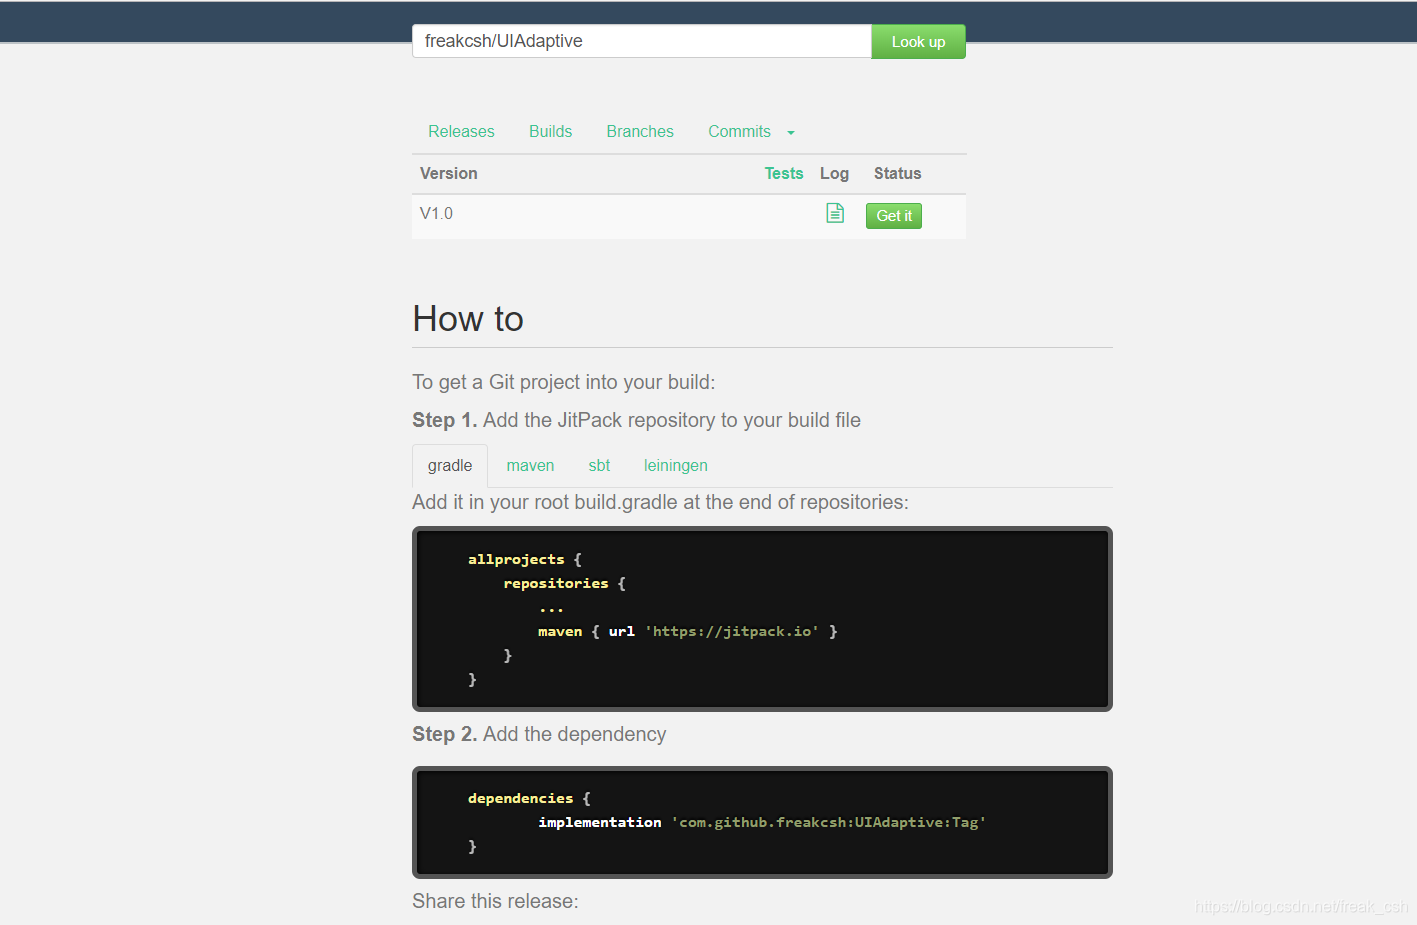Open the V1.0 build log file icon

coord(835,213)
